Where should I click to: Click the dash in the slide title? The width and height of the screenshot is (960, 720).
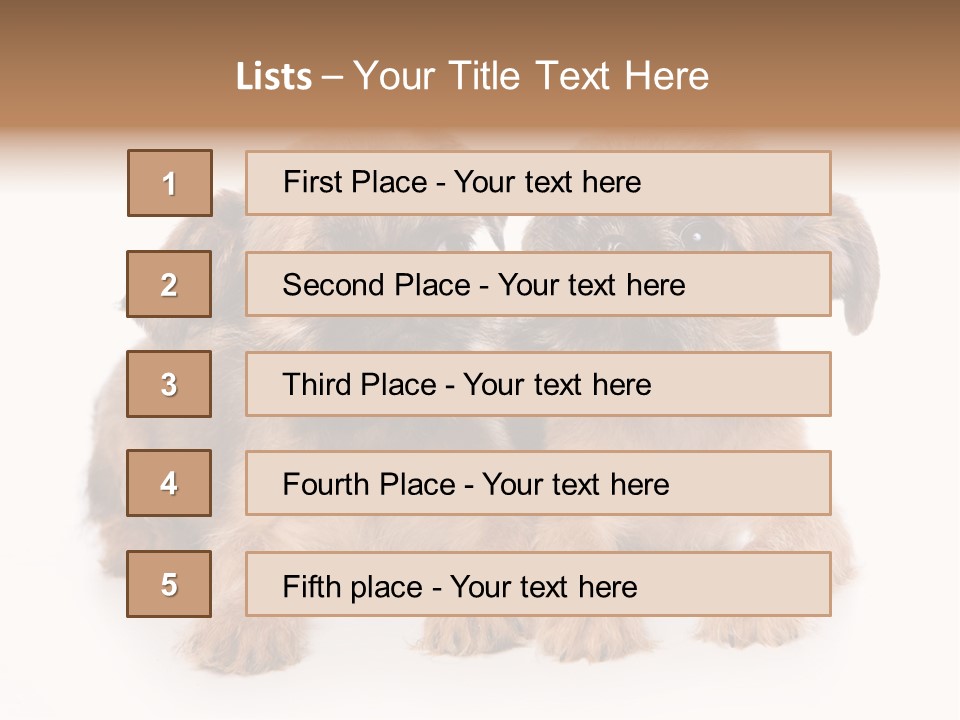pyautogui.click(x=333, y=77)
